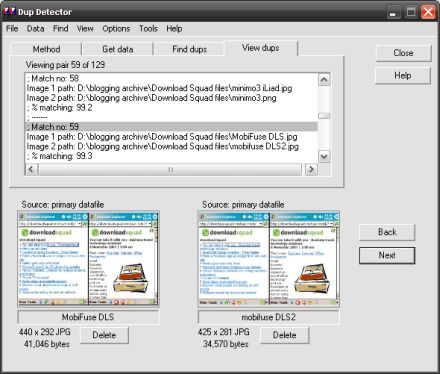Open the View menu
The height and width of the screenshot is (374, 440).
pyautogui.click(x=85, y=29)
